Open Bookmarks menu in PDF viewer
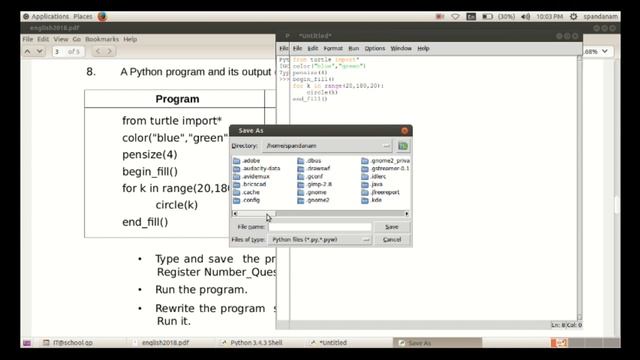This screenshot has height=360, width=640. click(102, 39)
